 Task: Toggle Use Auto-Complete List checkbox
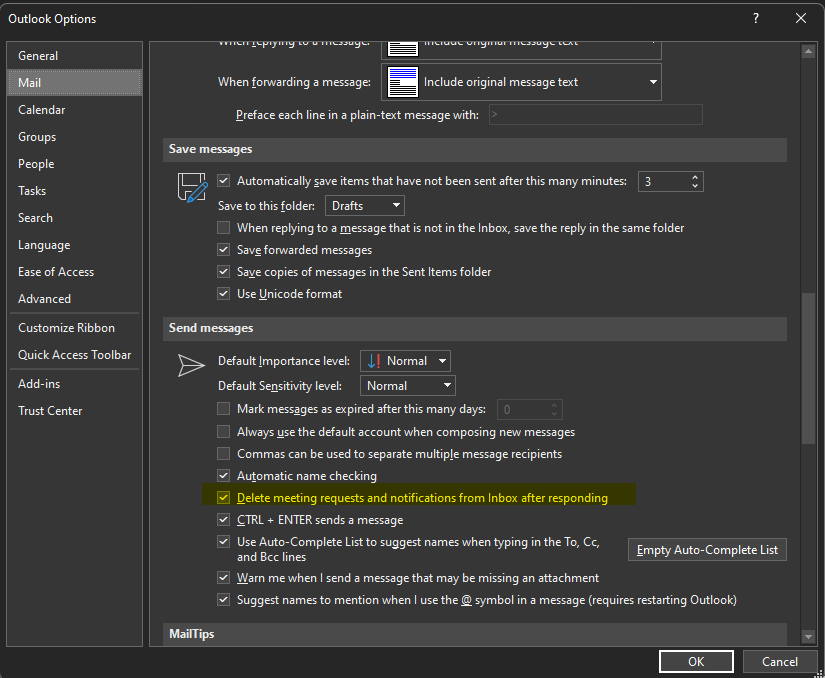pos(224,542)
